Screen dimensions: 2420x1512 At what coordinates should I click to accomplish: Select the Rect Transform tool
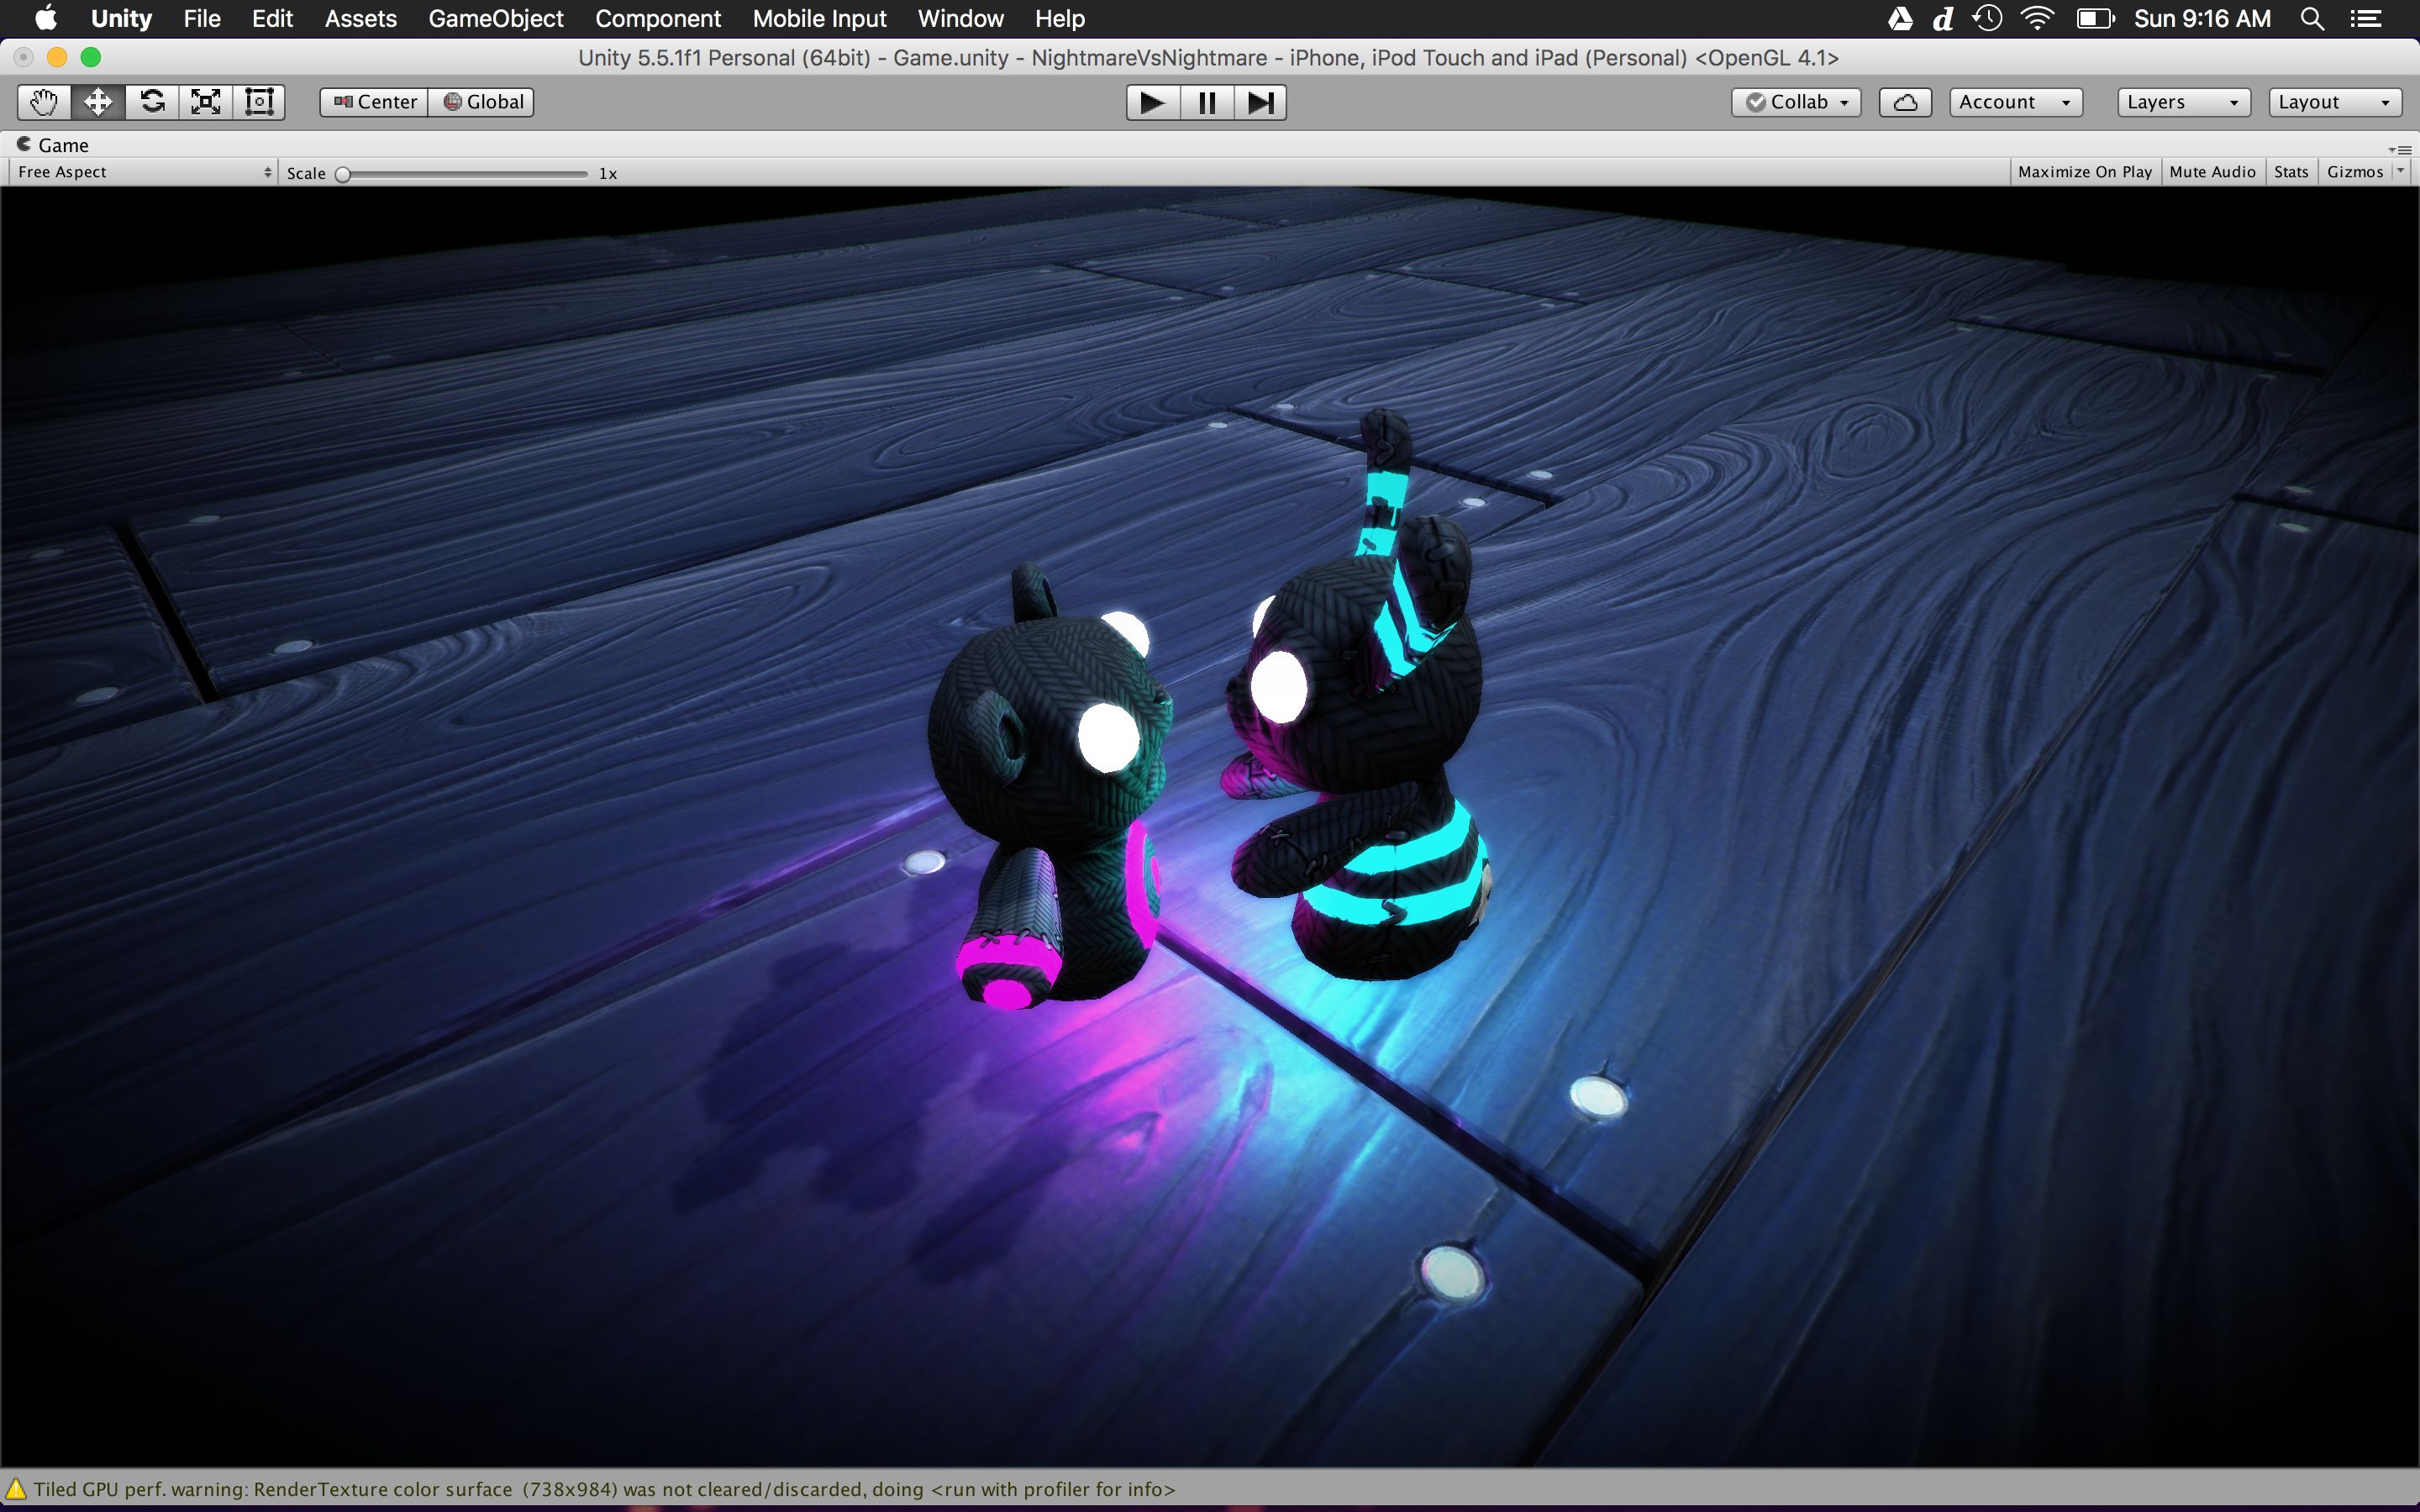click(x=259, y=102)
